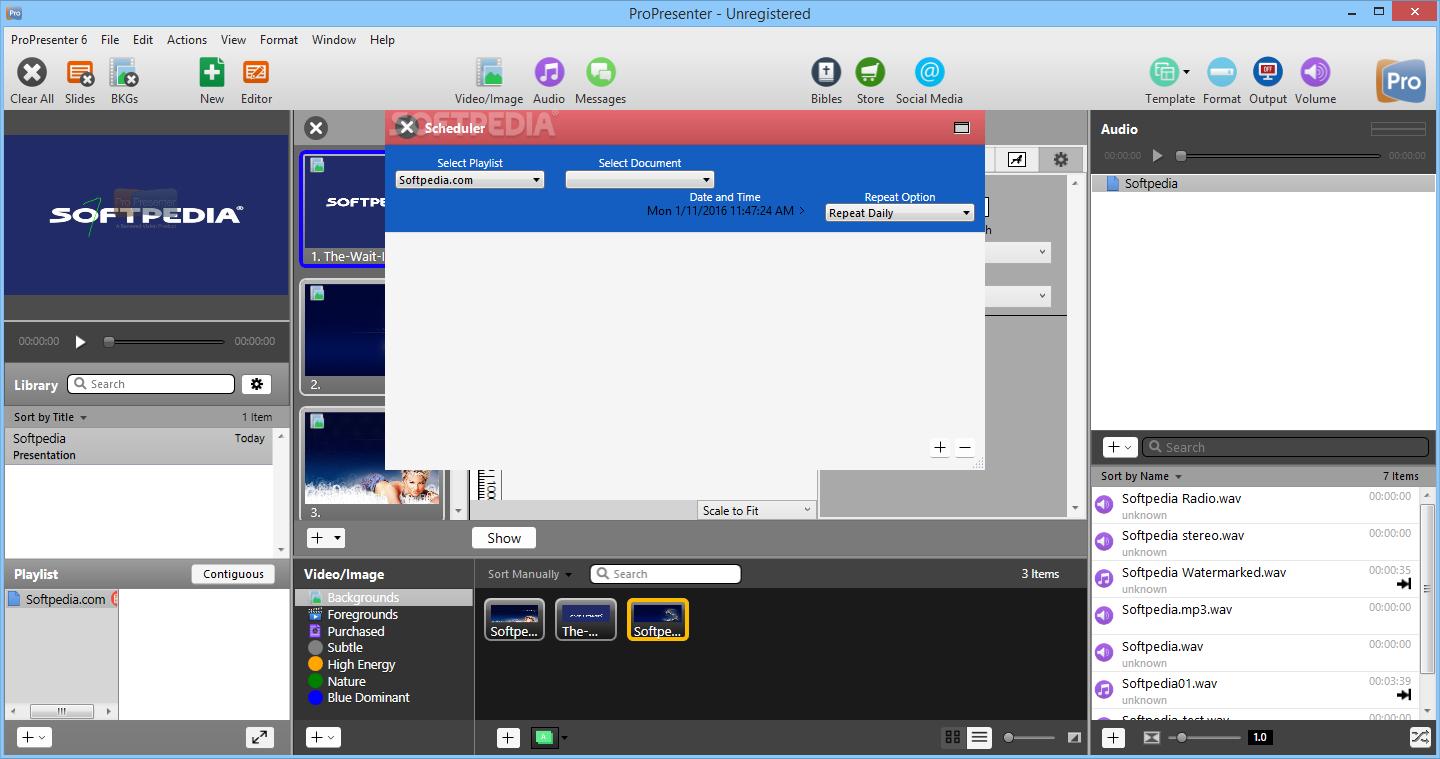Image resolution: width=1440 pixels, height=759 pixels.
Task: Open the Scale to Fit dropdown
Action: [757, 510]
